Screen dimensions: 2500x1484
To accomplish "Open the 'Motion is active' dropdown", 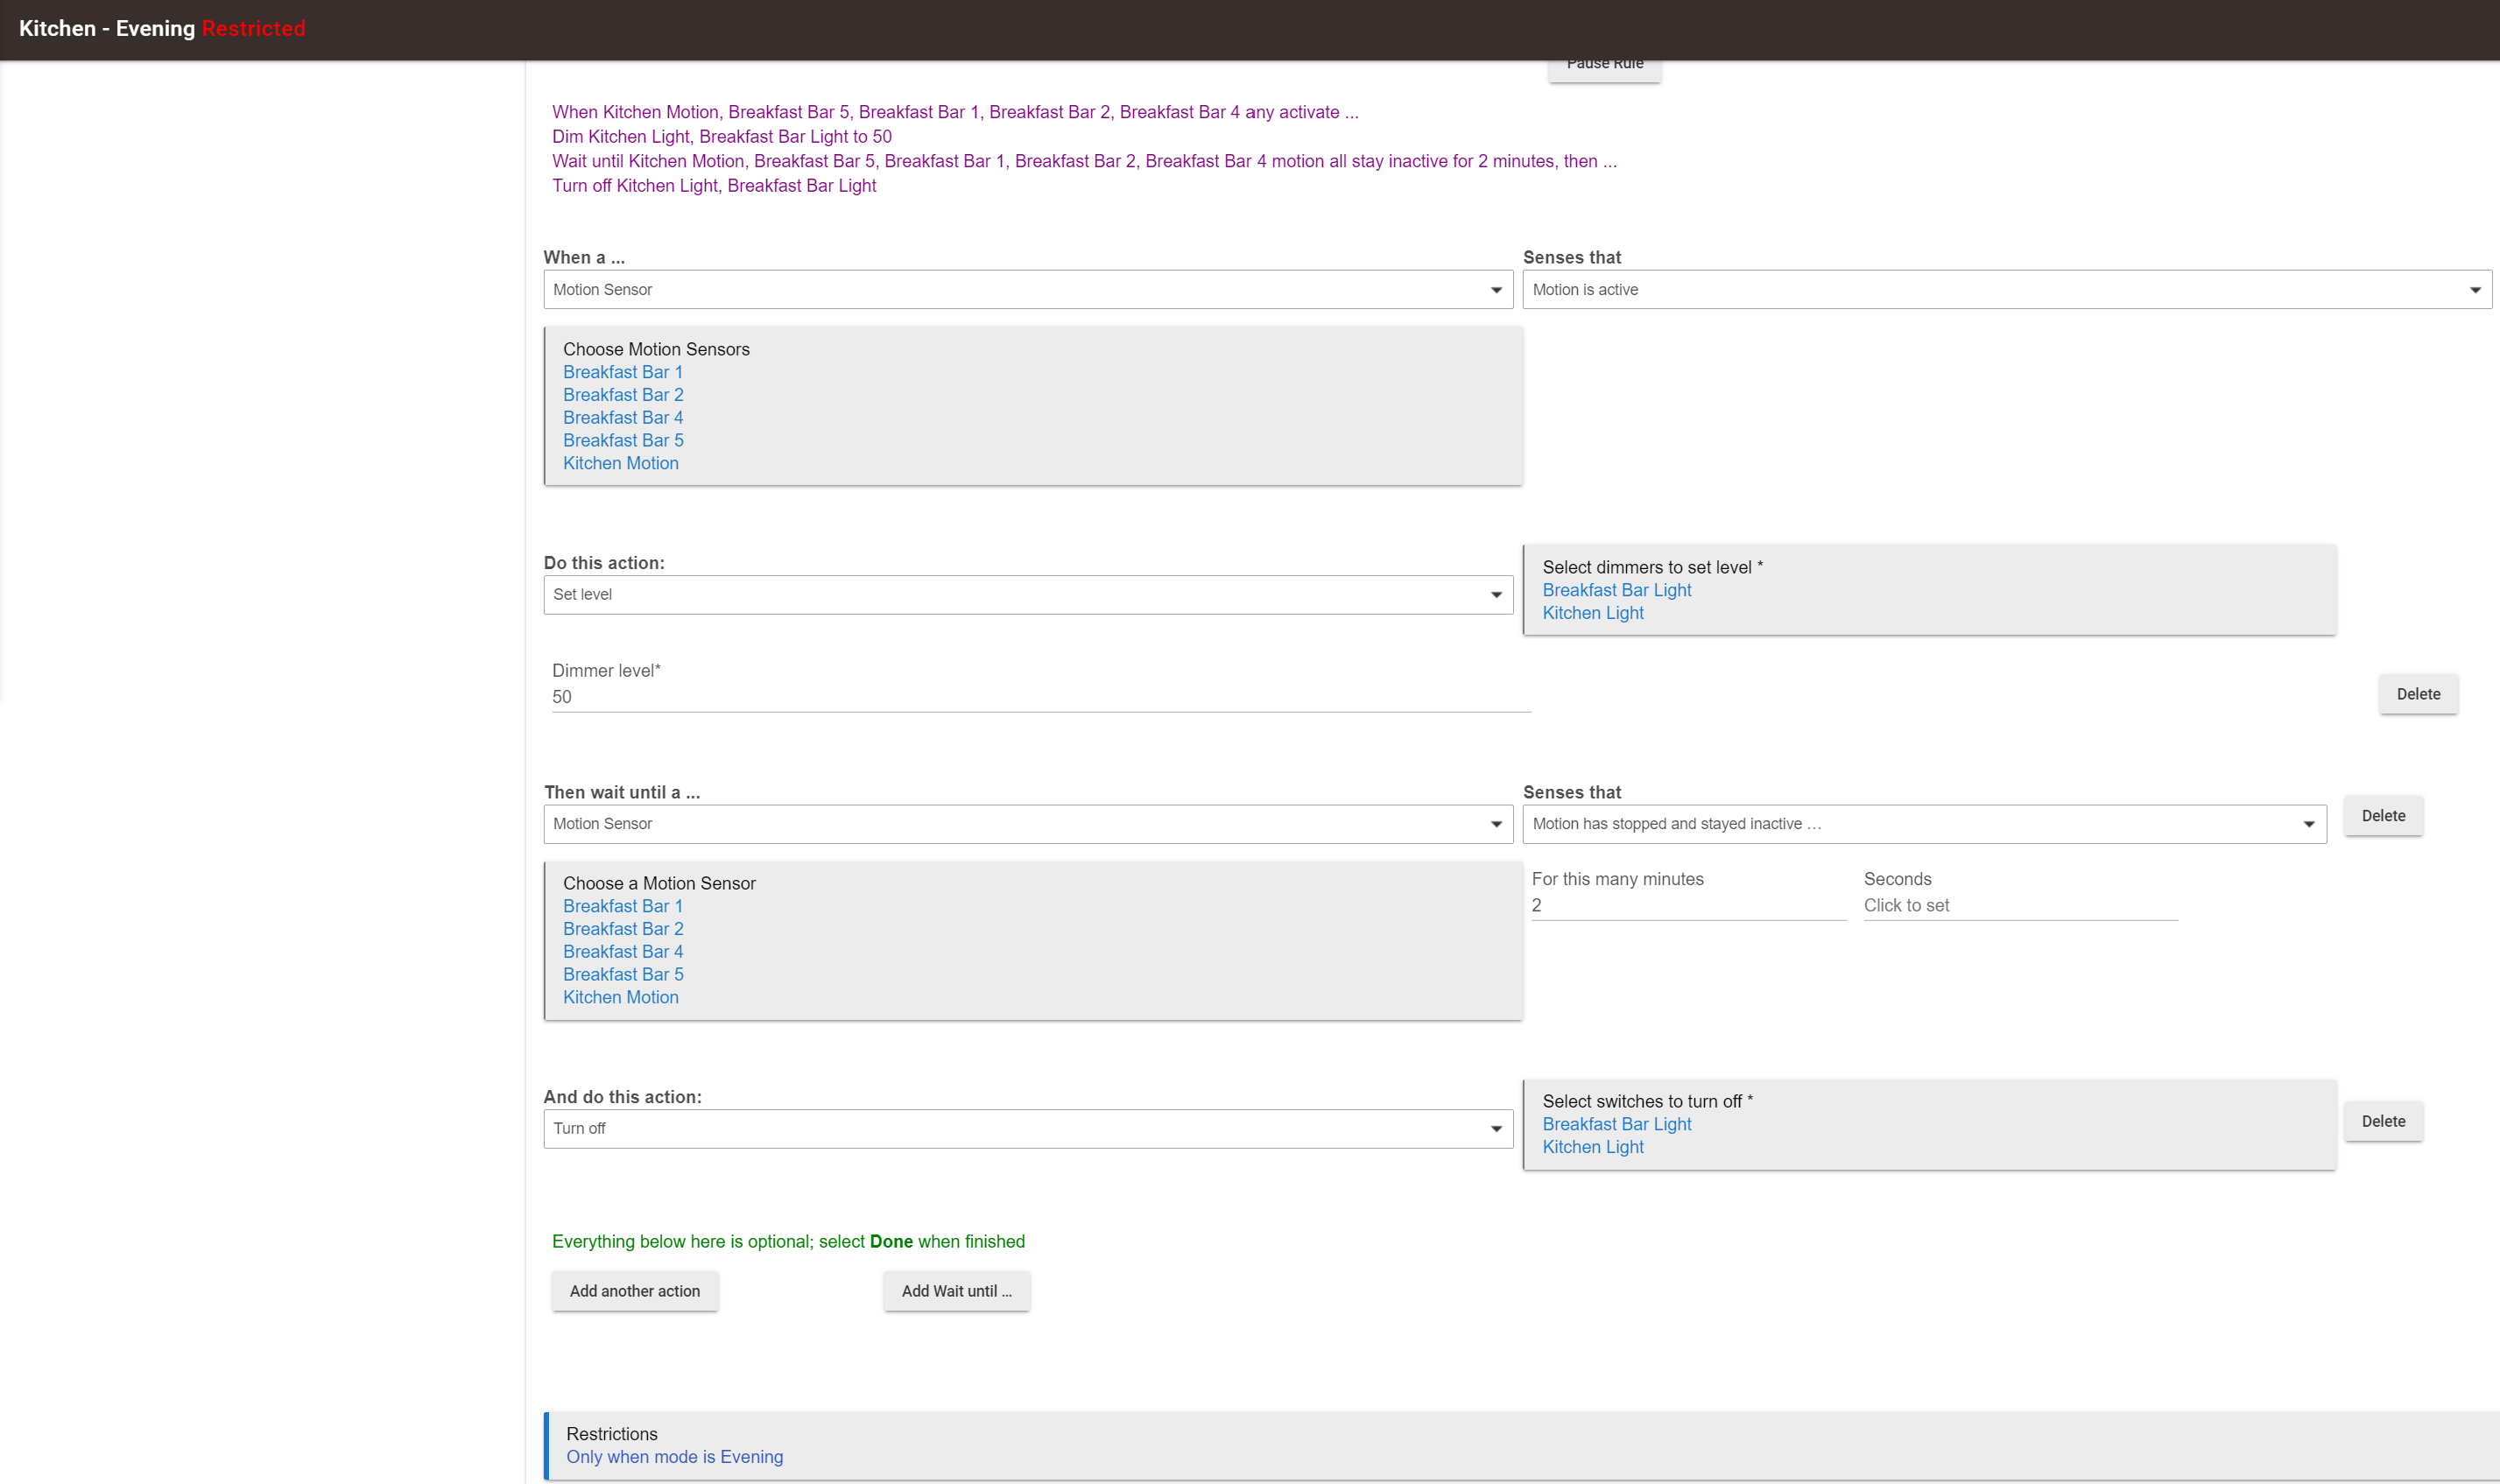I will pos(2007,289).
